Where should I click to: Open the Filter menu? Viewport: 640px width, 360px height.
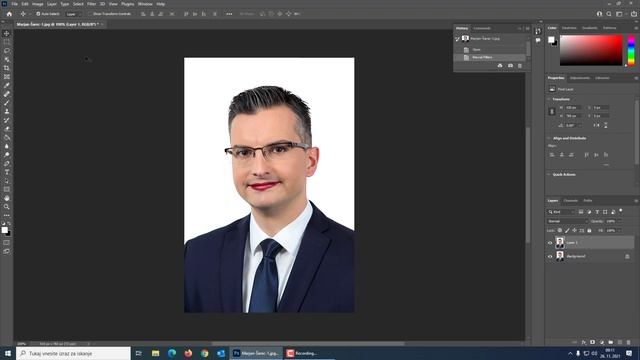pos(91,4)
